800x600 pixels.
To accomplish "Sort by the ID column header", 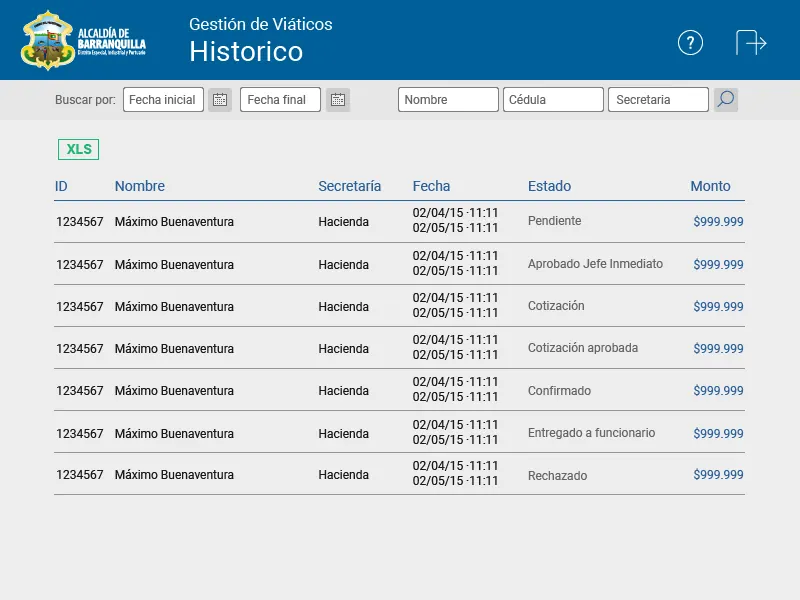I will coord(61,186).
